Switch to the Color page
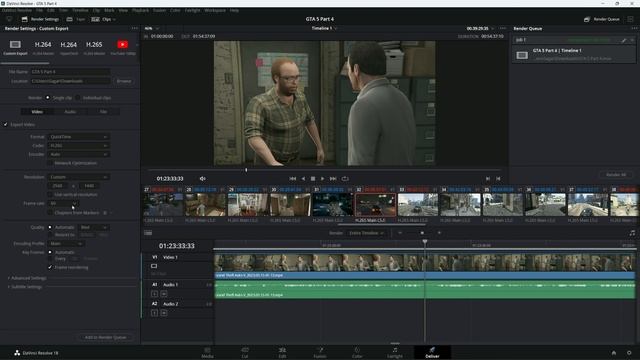This screenshot has width=640, height=360. click(x=357, y=353)
